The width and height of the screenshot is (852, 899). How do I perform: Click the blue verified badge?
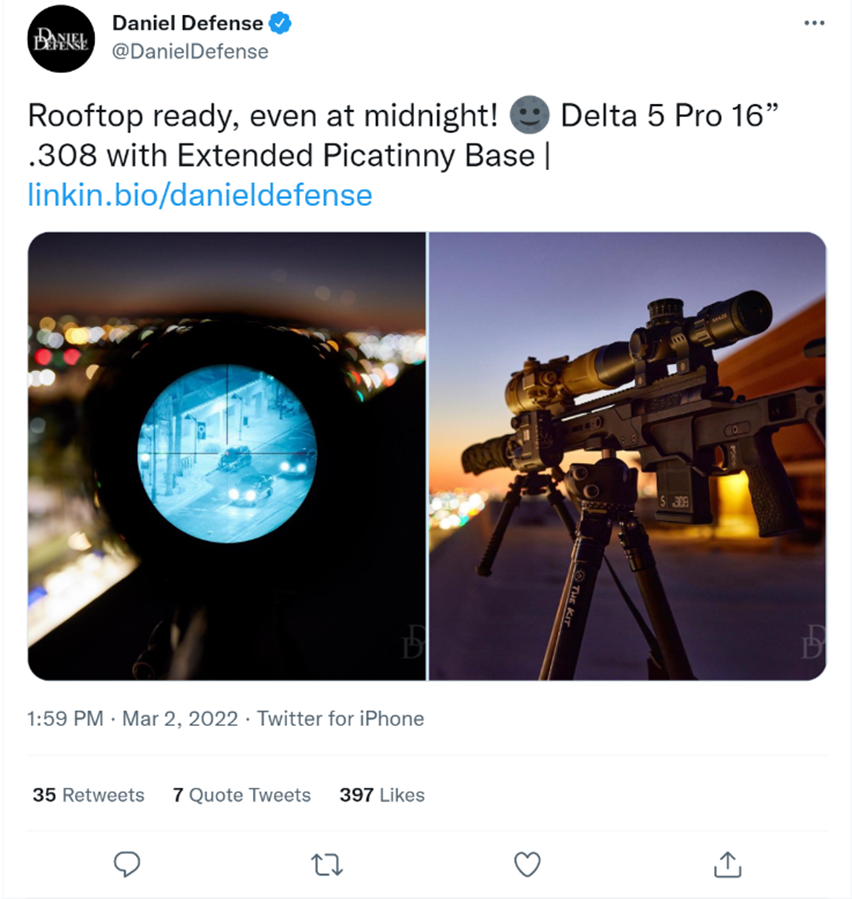pos(280,24)
